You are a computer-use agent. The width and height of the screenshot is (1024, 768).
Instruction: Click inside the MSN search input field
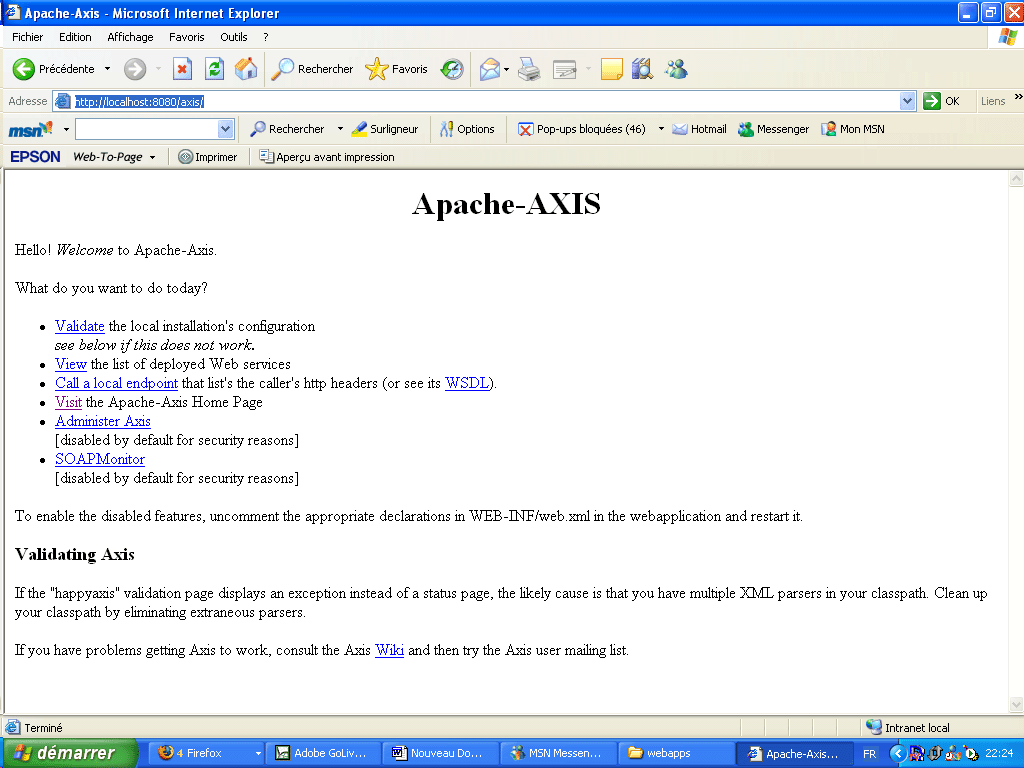[145, 129]
